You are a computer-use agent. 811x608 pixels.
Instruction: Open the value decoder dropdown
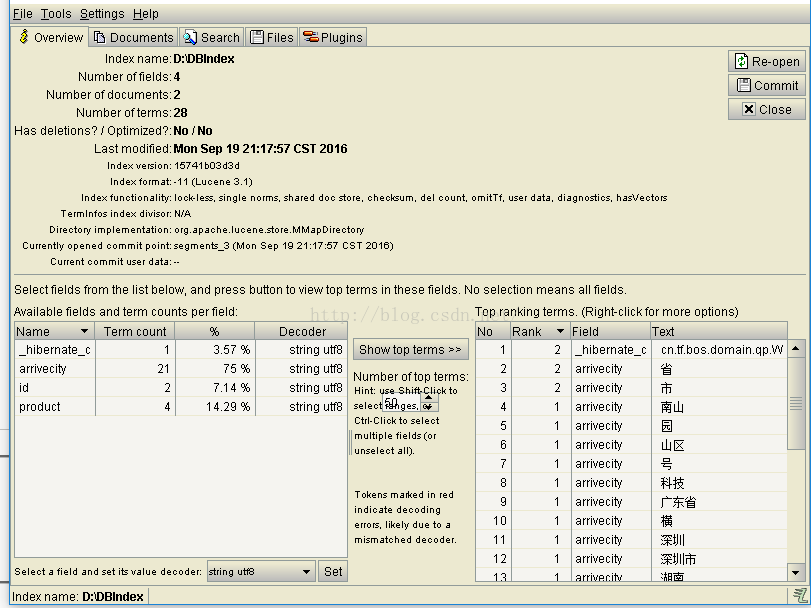[261, 571]
